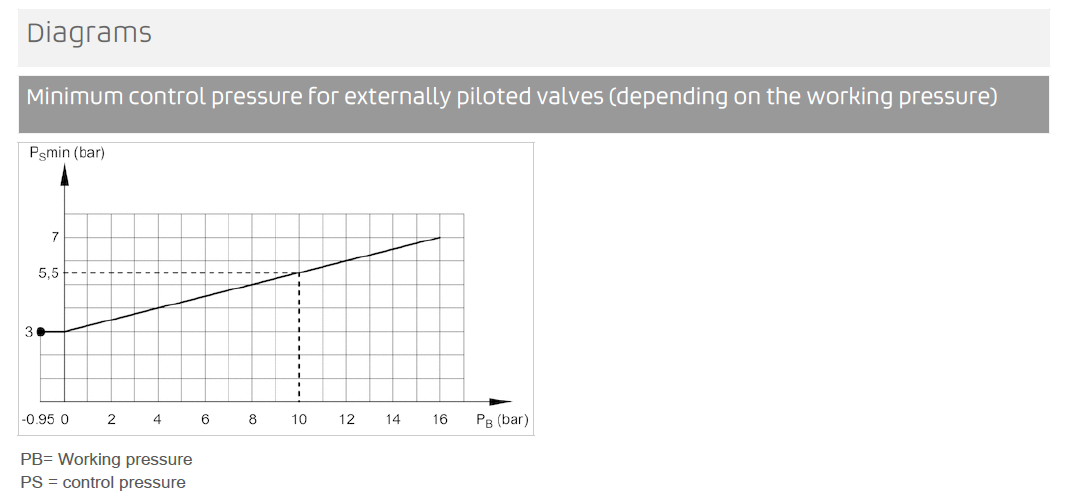The height and width of the screenshot is (501, 1066).
Task: Click the PSmin (bar) axis label
Action: coord(67,152)
